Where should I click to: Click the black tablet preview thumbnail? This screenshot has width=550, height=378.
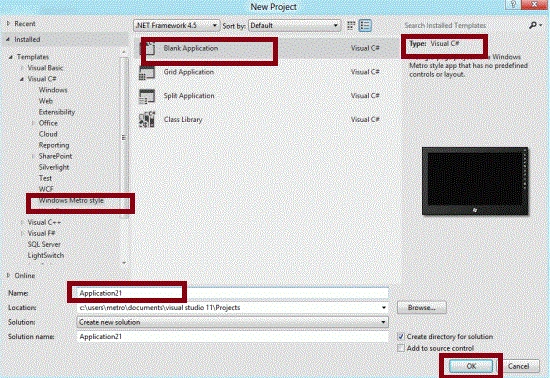(475, 181)
